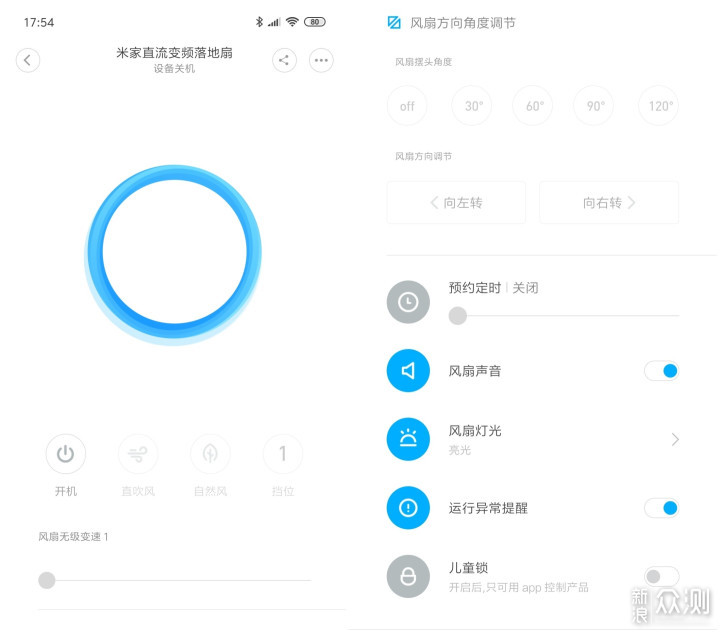Tap the cellular signal bars icon
This screenshot has width=720, height=633.
coord(274,22)
